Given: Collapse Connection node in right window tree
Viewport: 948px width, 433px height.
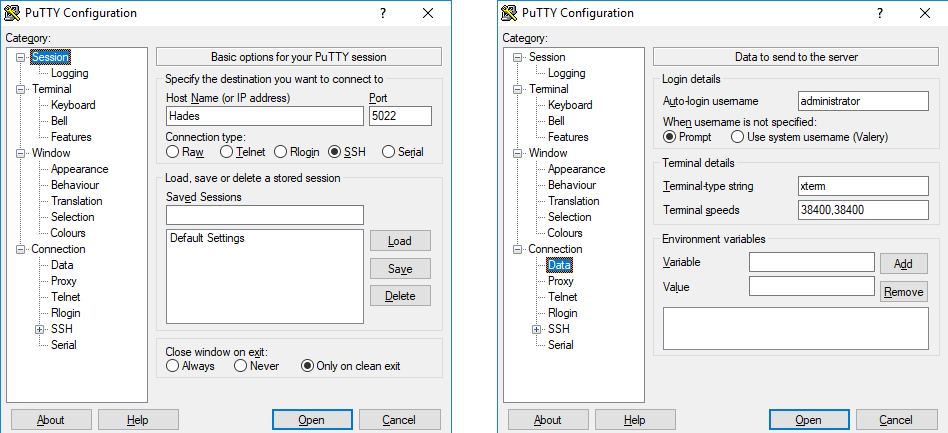Looking at the screenshot, I should [x=519, y=249].
